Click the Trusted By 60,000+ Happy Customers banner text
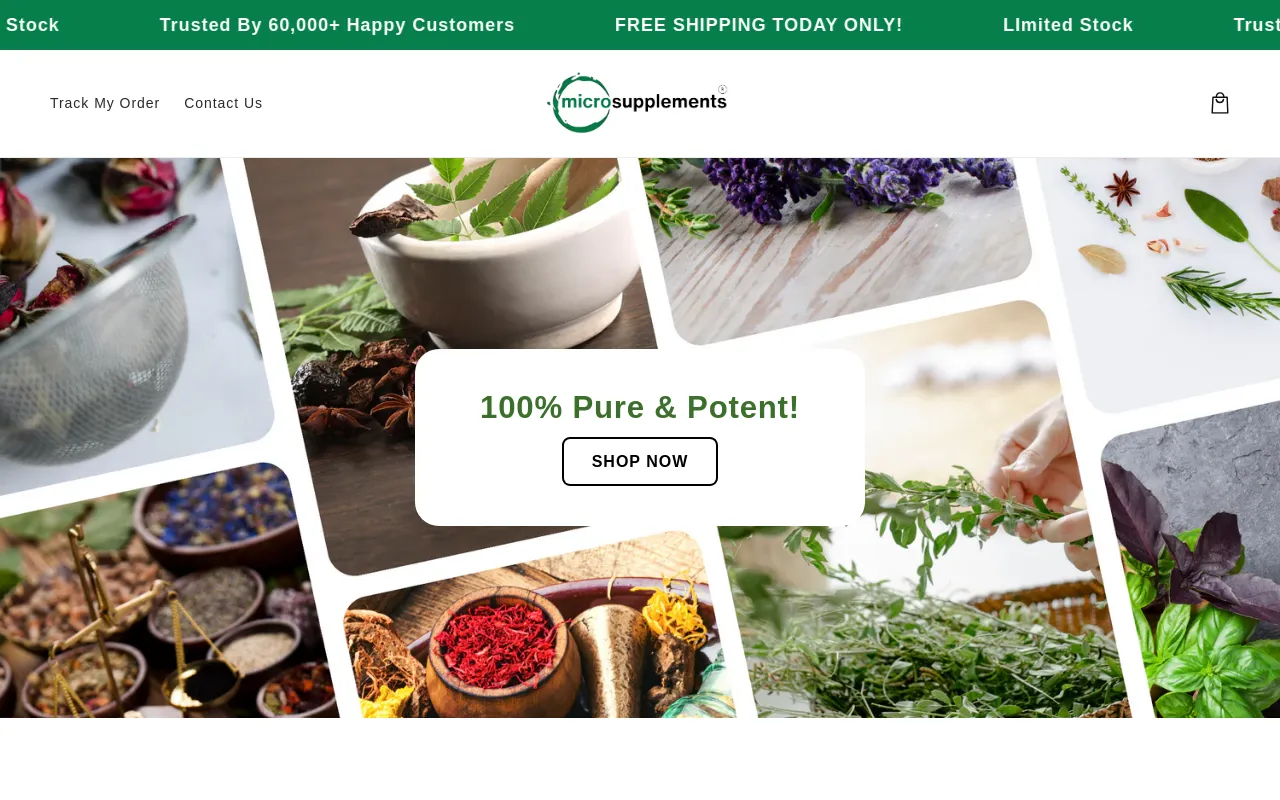 [x=337, y=25]
